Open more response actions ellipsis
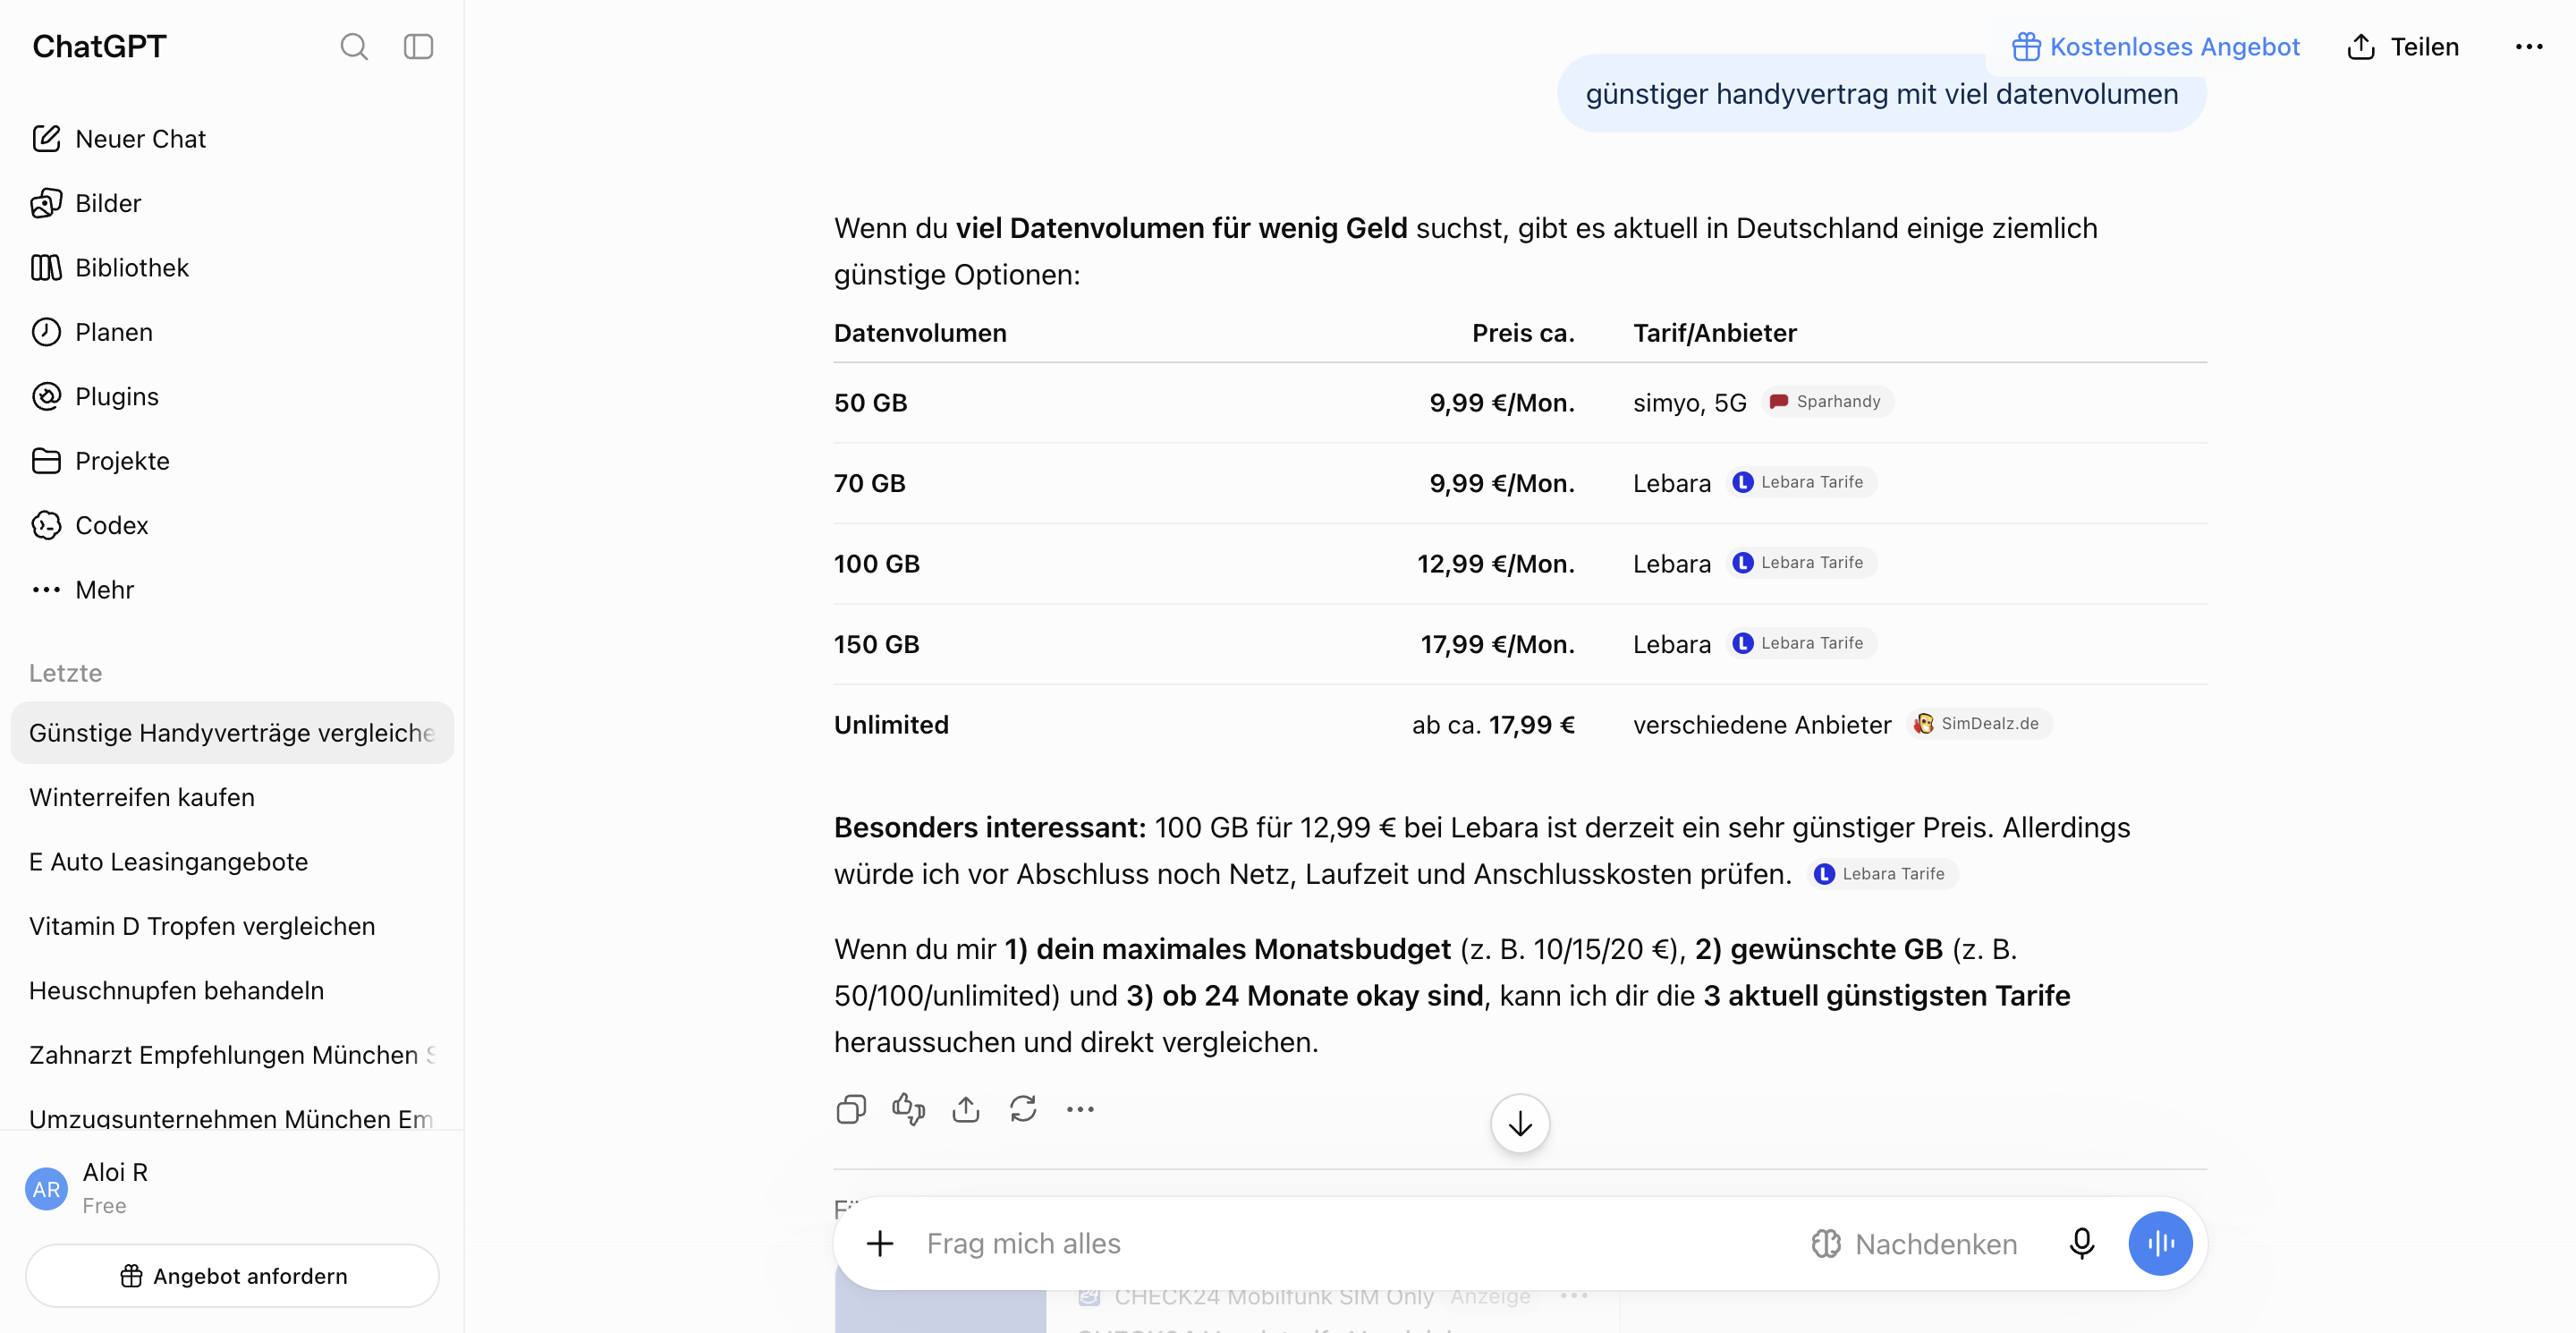The height and width of the screenshot is (1333, 2576). tap(1080, 1109)
